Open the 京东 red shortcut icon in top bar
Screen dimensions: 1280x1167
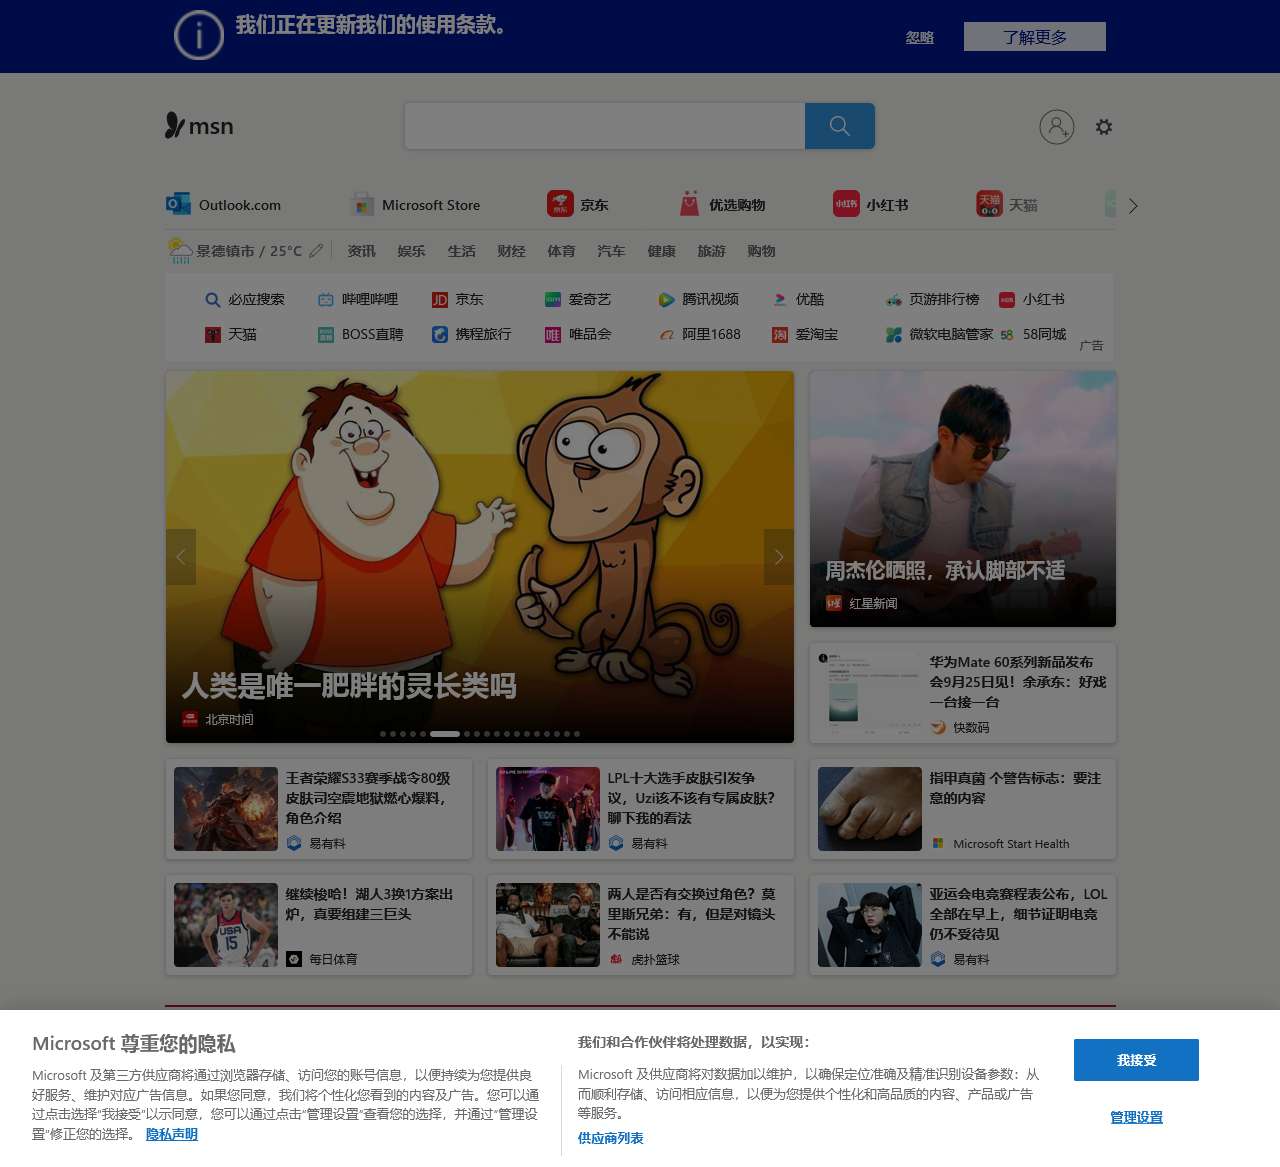pyautogui.click(x=560, y=204)
